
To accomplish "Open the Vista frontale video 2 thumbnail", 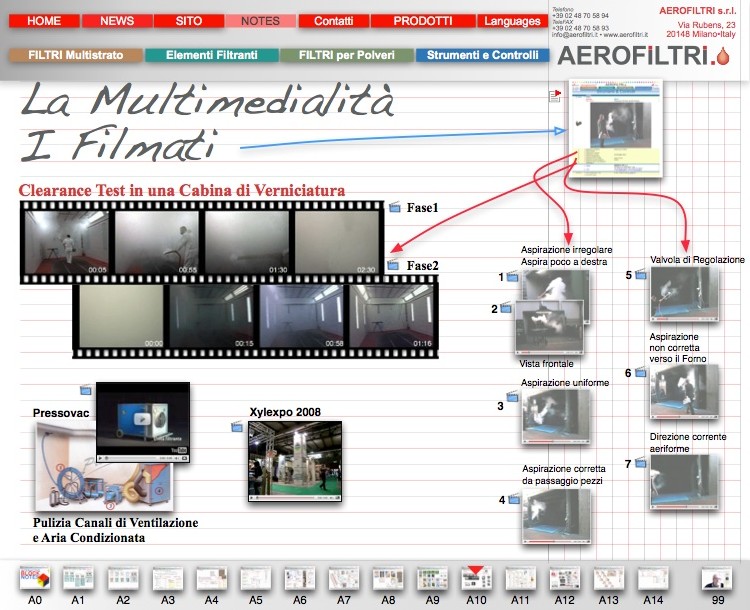I will point(550,328).
